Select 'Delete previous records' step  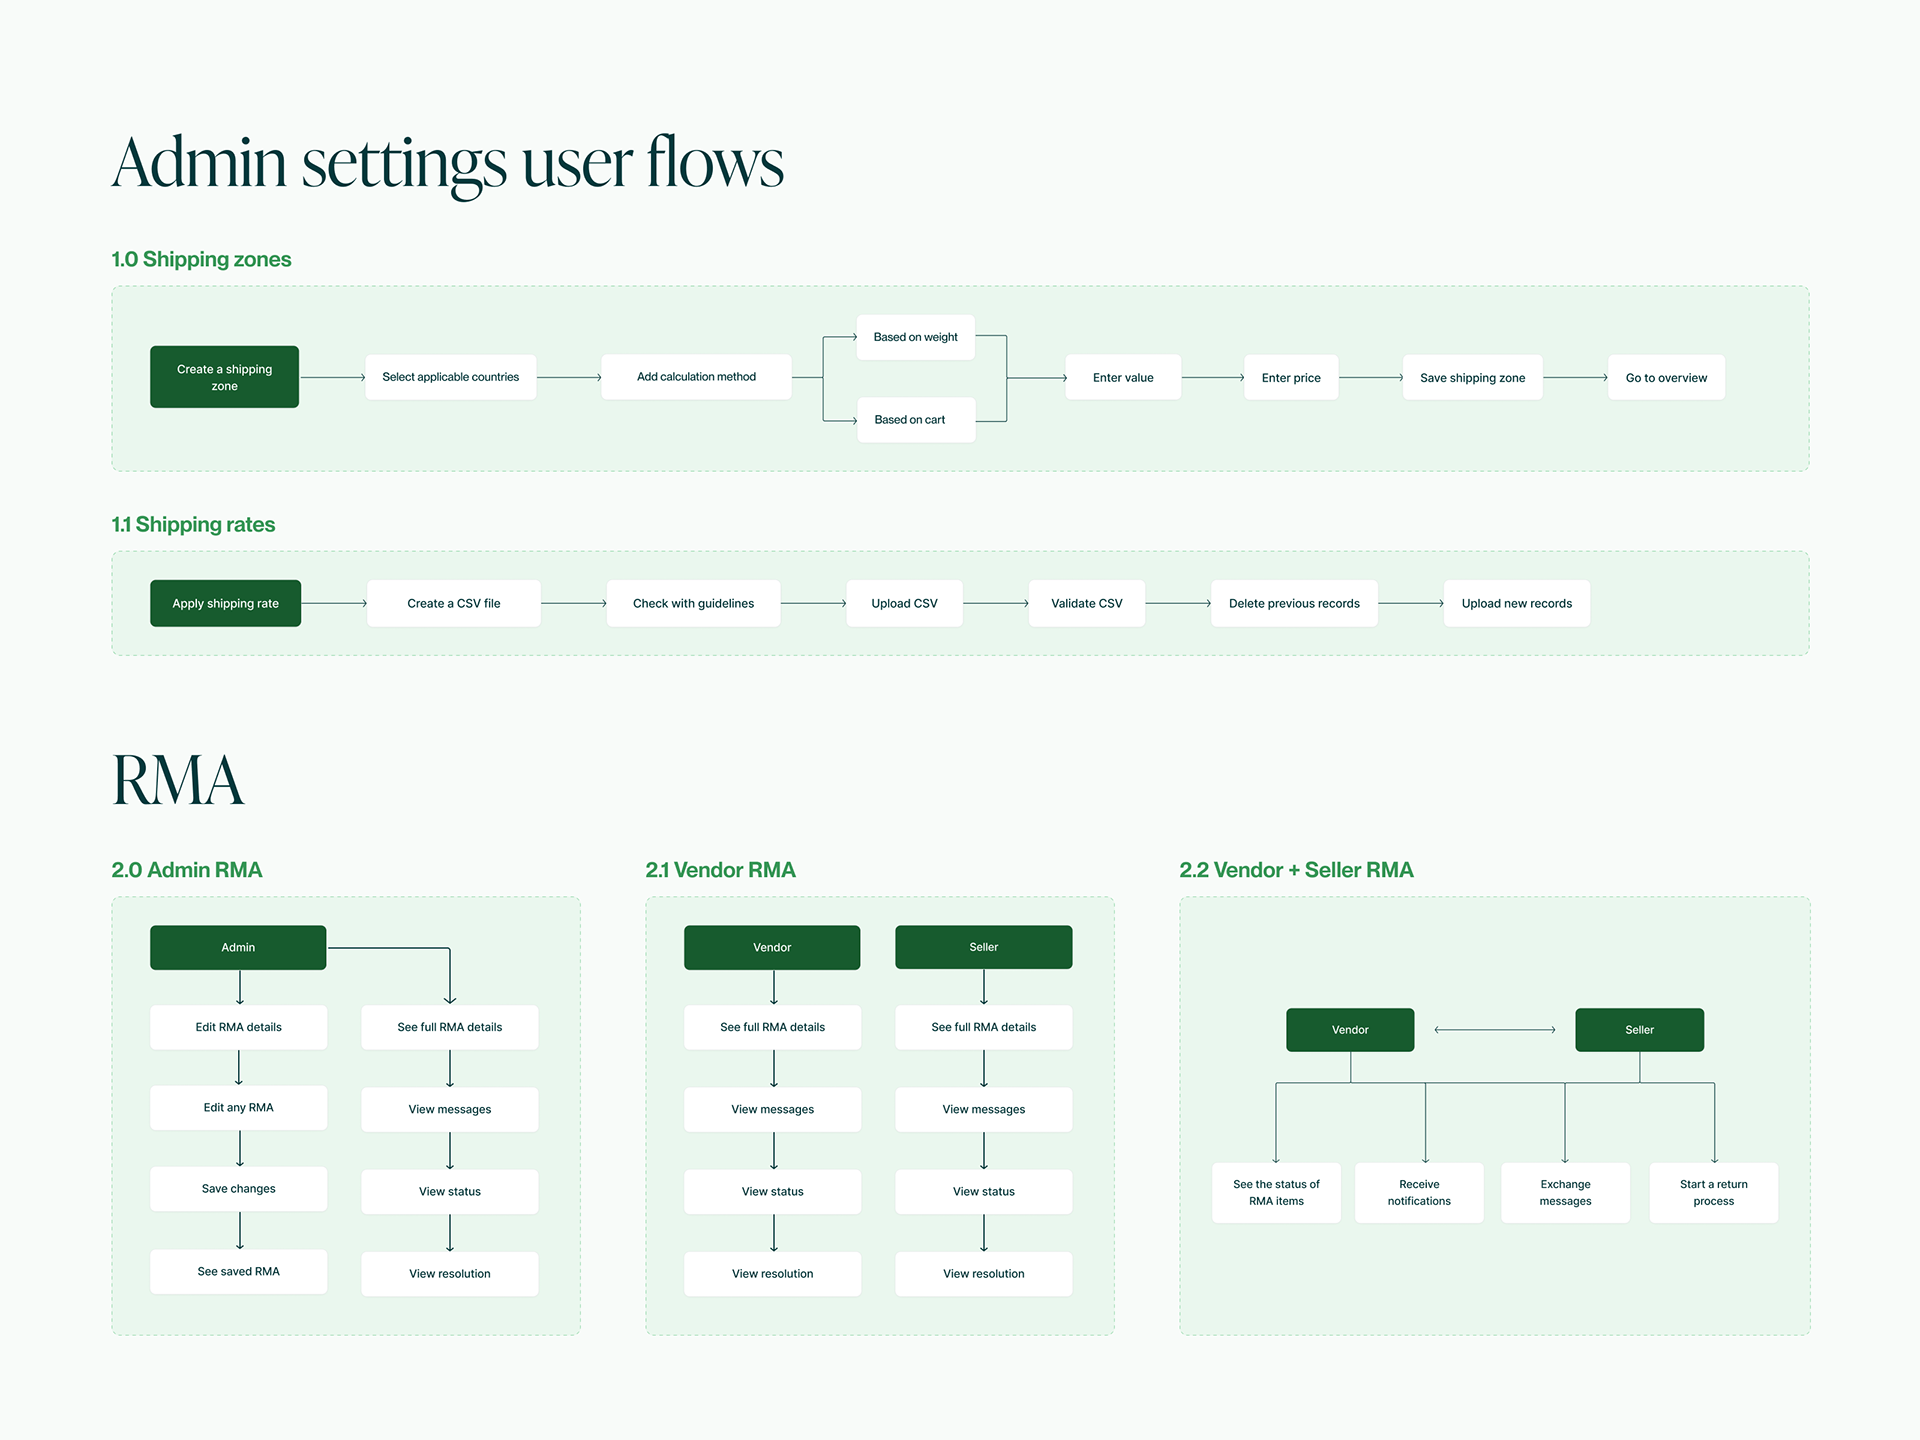click(x=1294, y=603)
